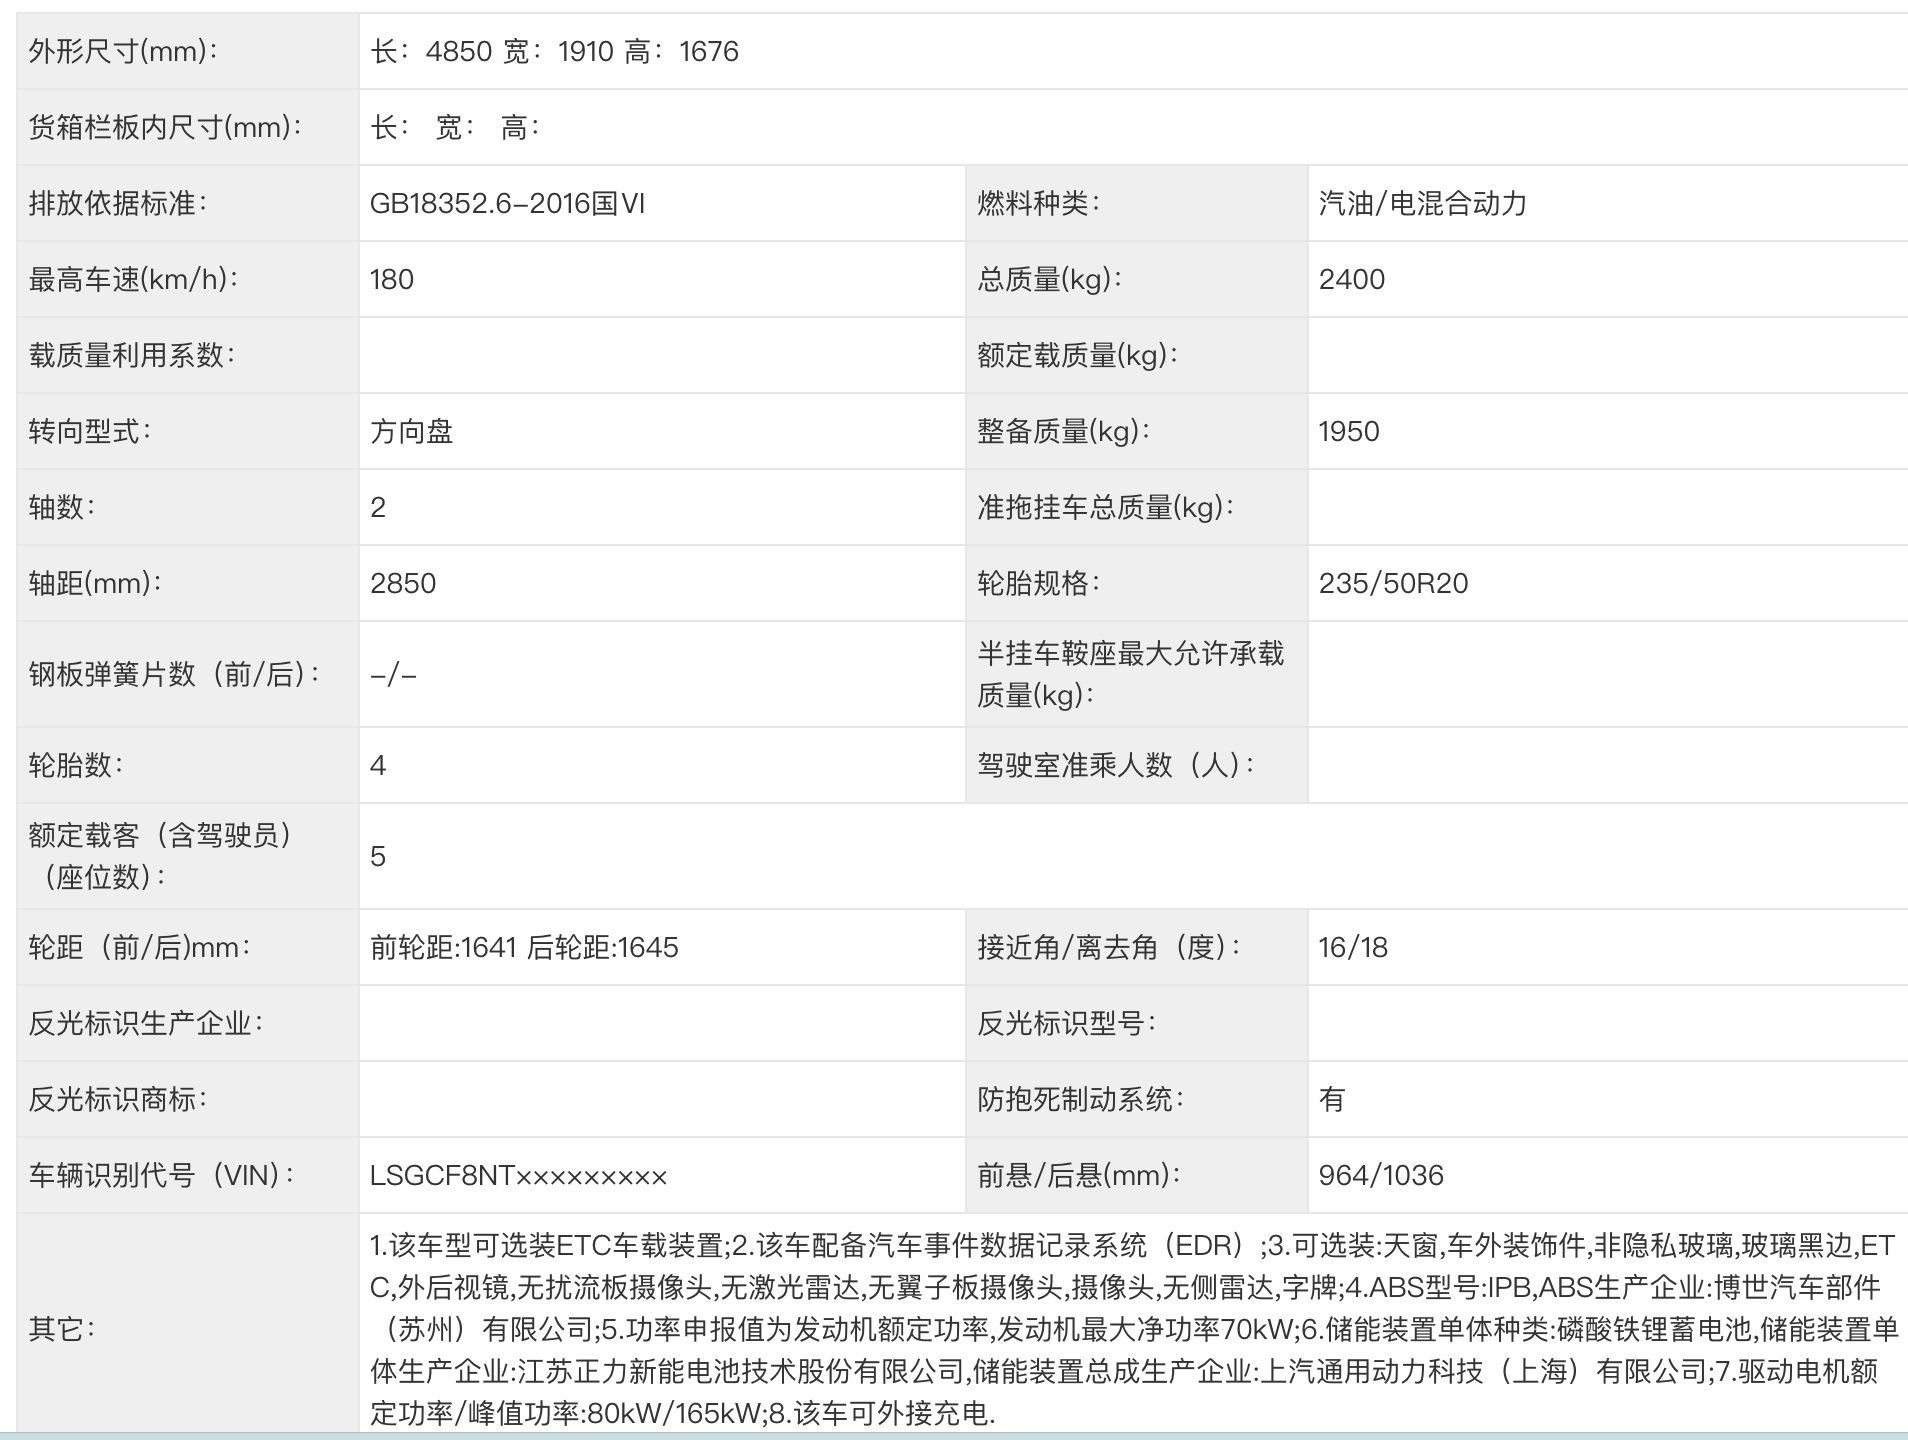Select the approach/departure angle value 16/18

pyautogui.click(x=1353, y=948)
